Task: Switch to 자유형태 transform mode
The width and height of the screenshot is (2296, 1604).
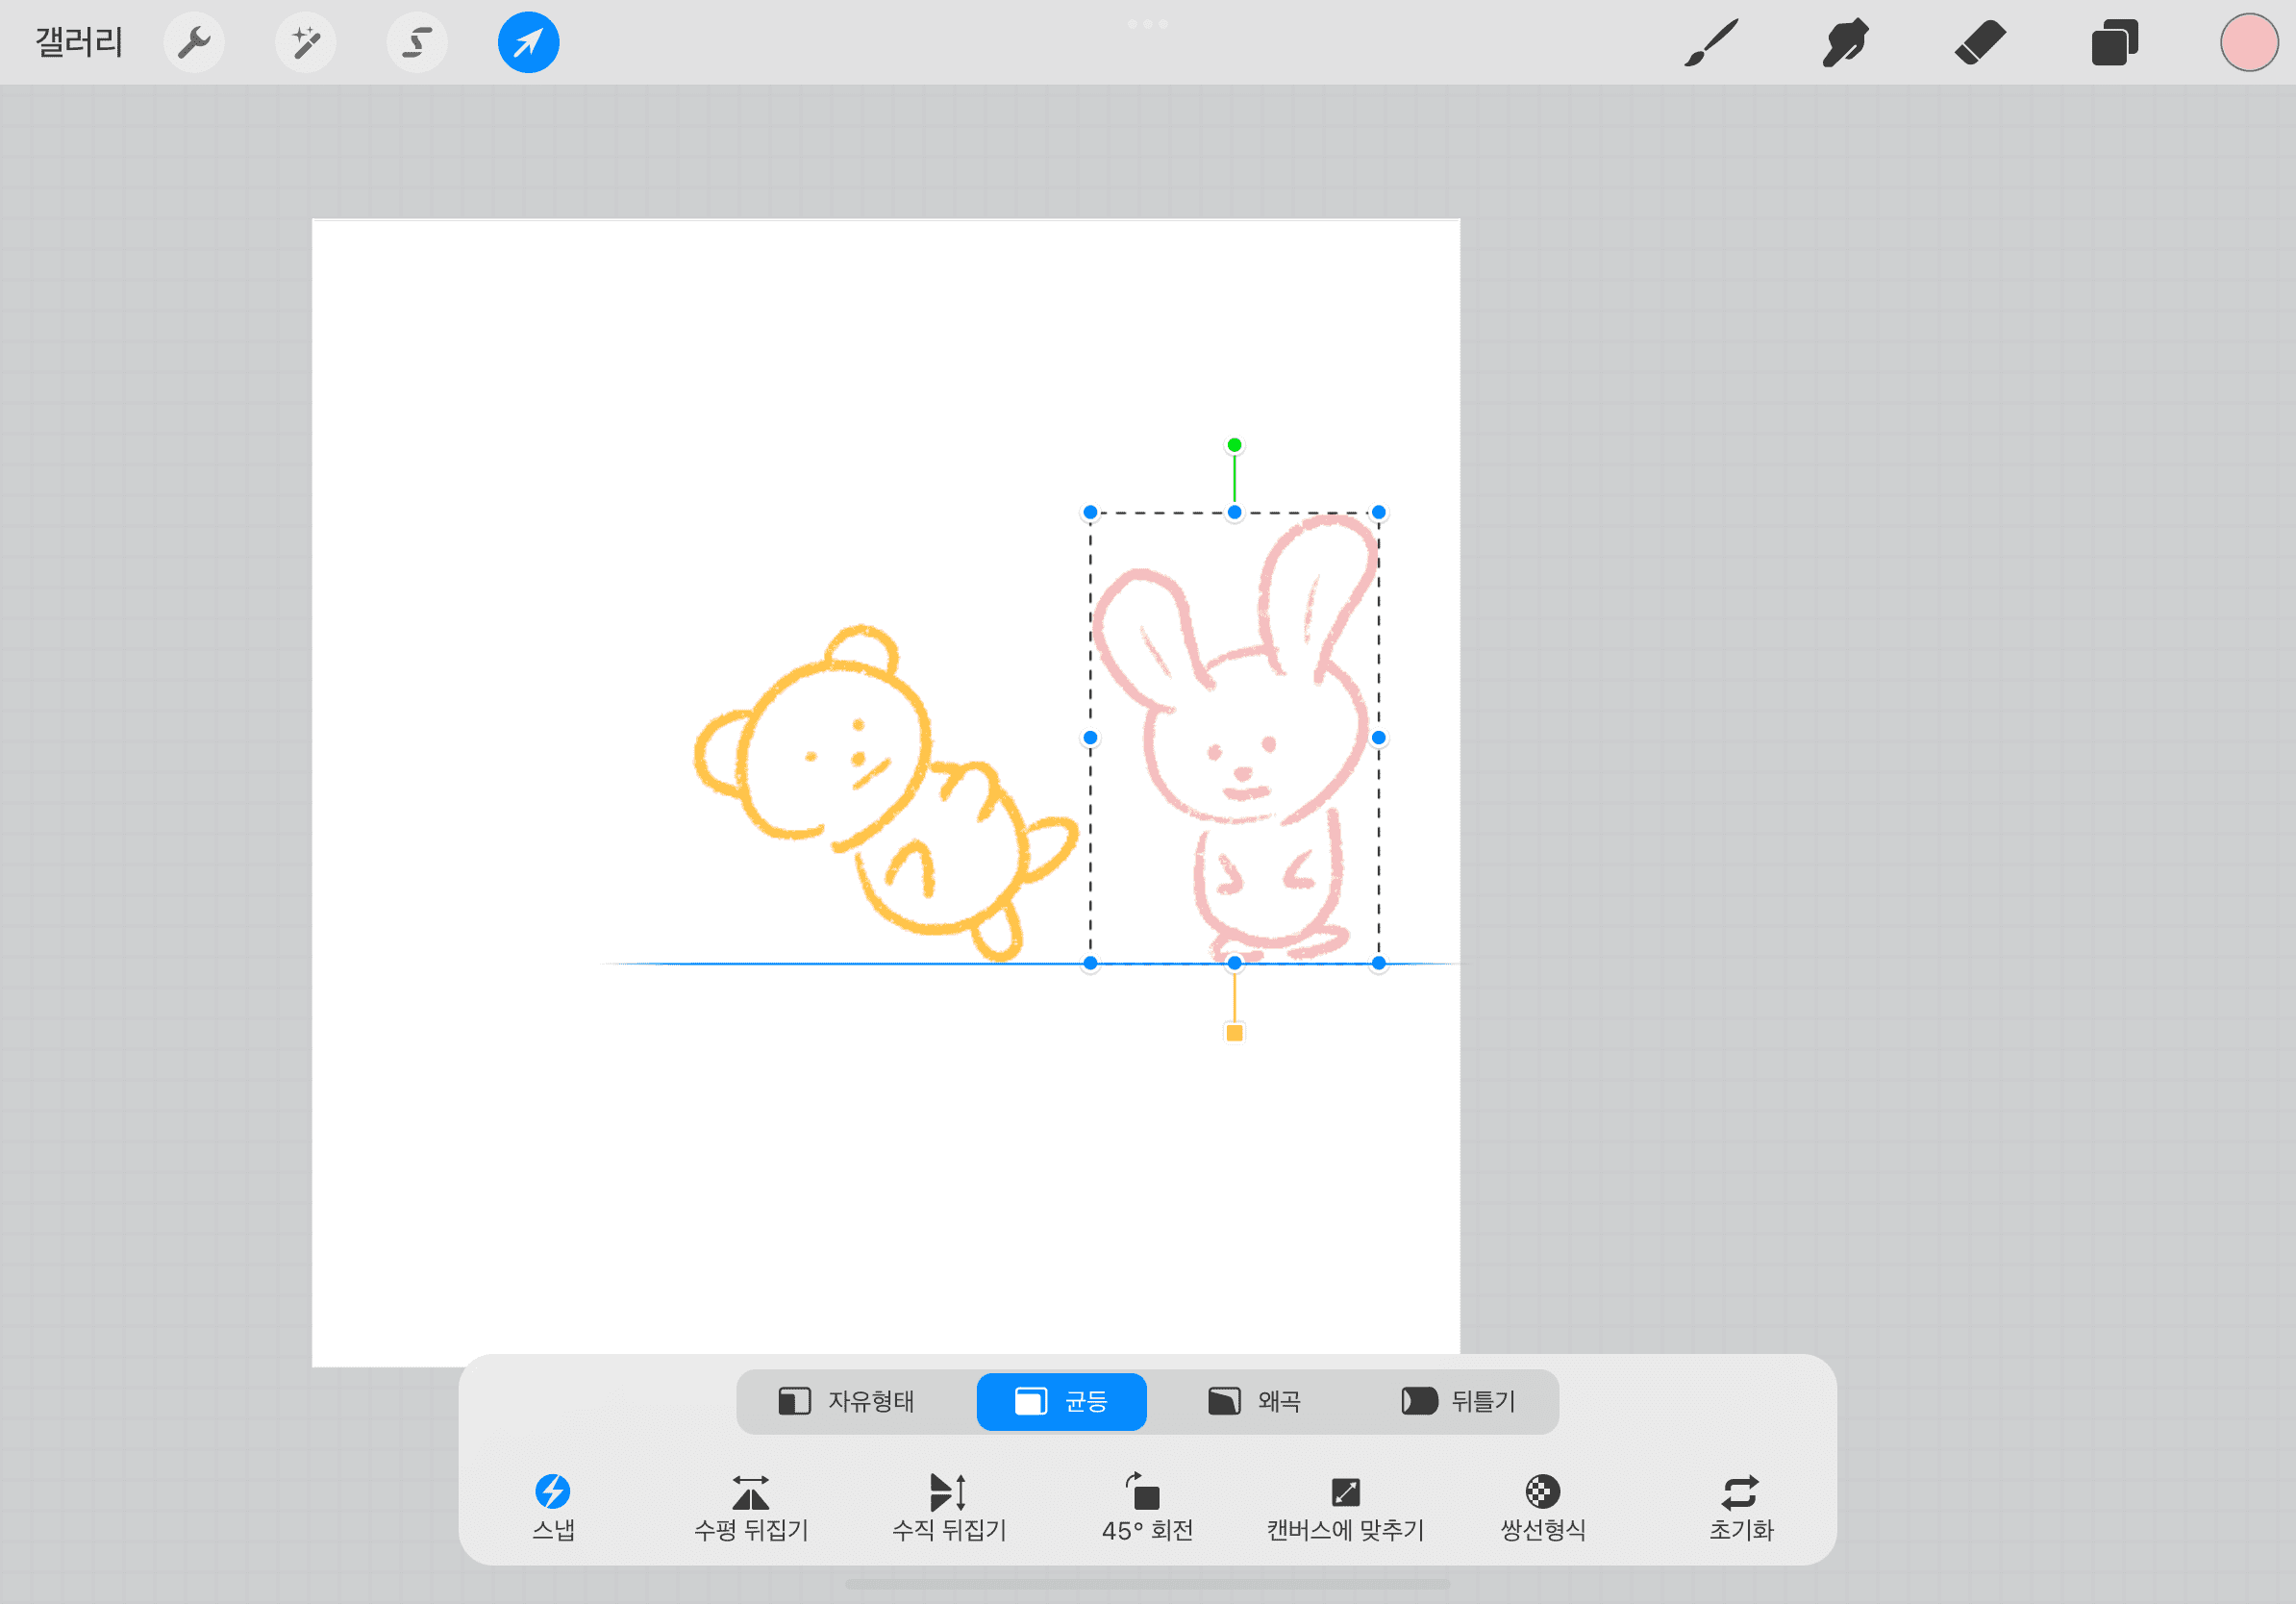Action: pyautogui.click(x=847, y=1401)
